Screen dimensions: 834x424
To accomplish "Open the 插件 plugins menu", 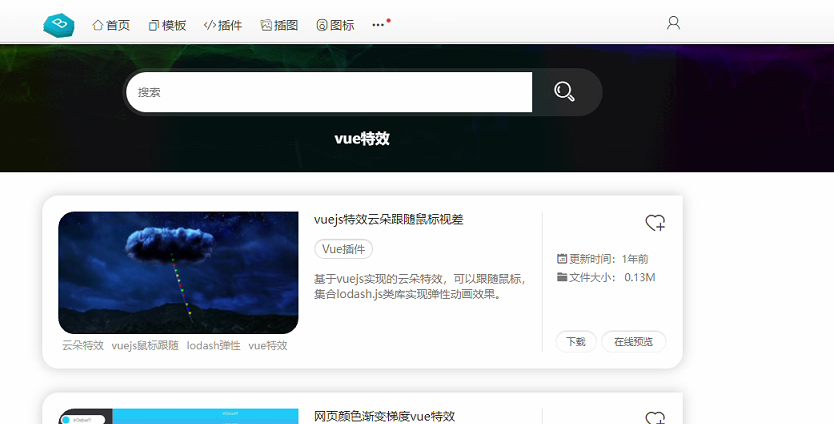I will point(223,25).
